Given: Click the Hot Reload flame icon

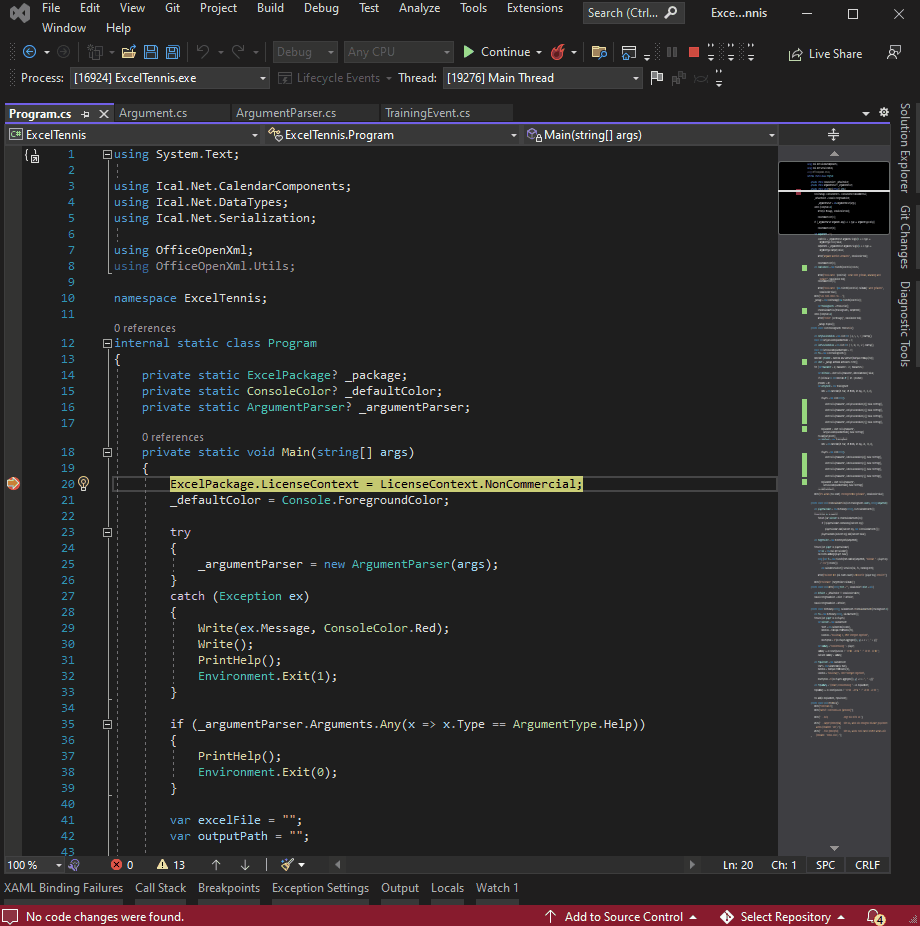Looking at the screenshot, I should pyautogui.click(x=560, y=51).
